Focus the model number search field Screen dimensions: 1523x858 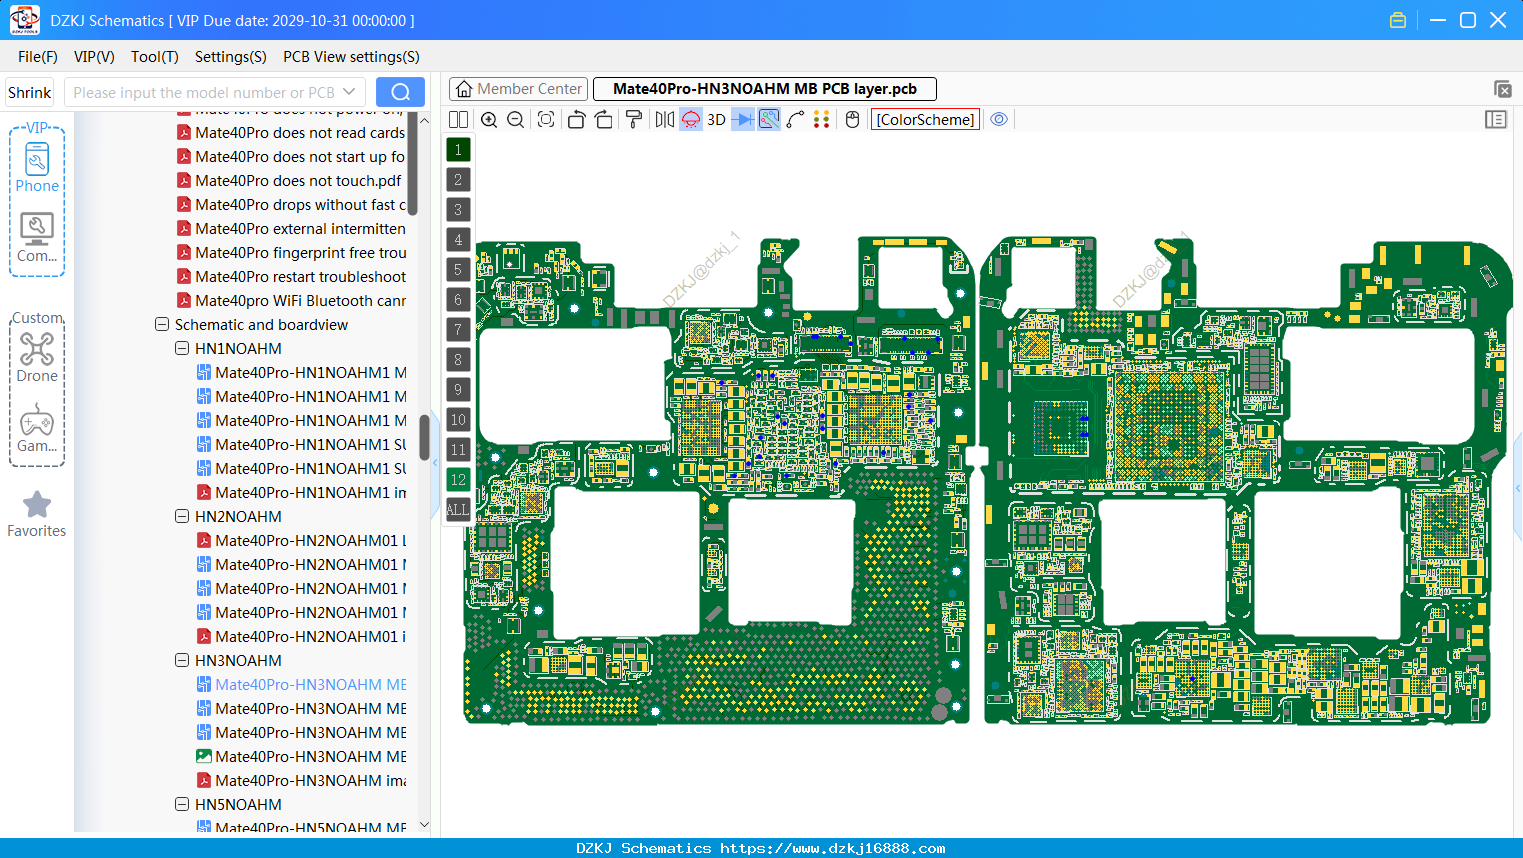coord(203,92)
